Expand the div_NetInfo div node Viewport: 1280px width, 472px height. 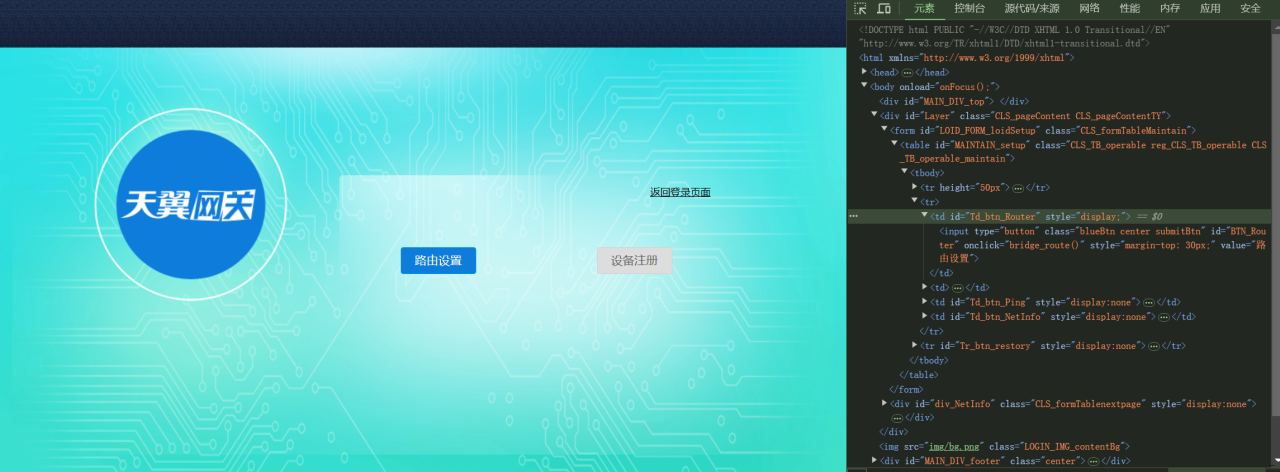pos(885,404)
